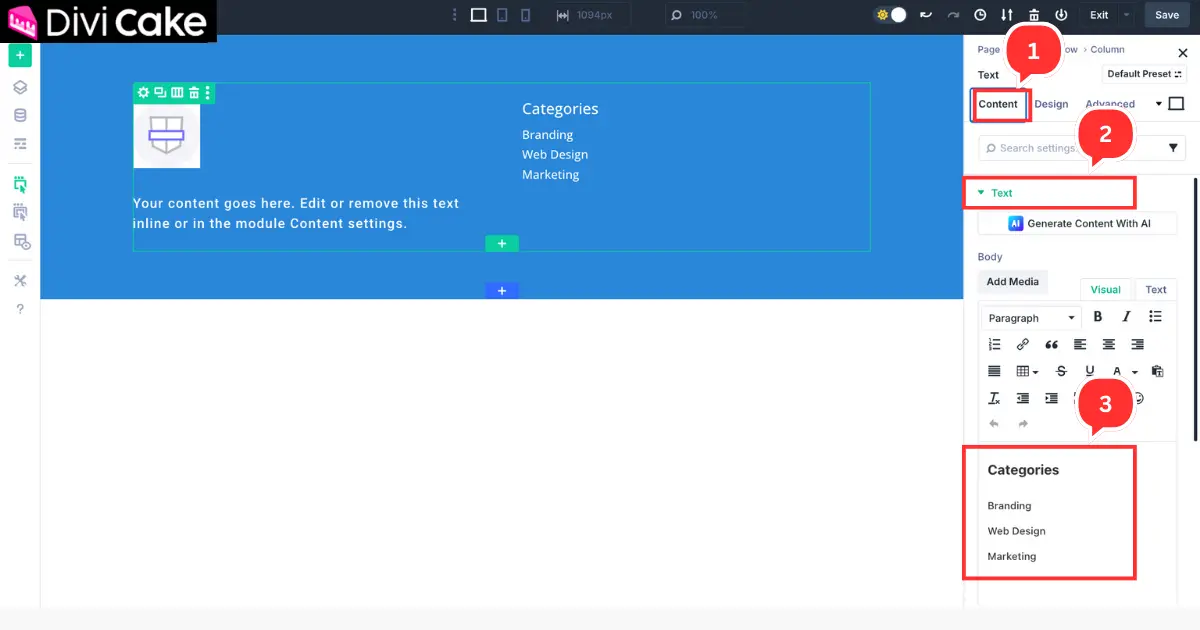
Task: Click the zoom 100% field
Action: tap(704, 15)
